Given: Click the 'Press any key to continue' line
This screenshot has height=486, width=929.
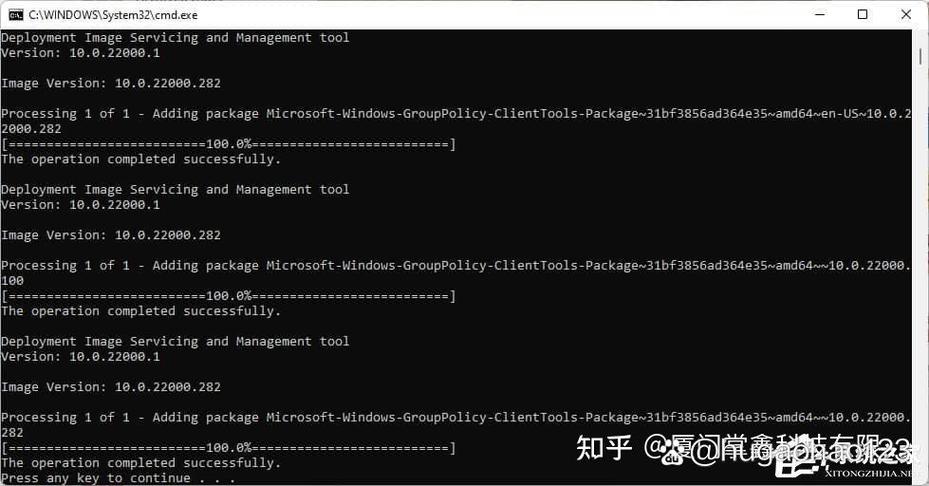Looking at the screenshot, I should click(x=118, y=478).
